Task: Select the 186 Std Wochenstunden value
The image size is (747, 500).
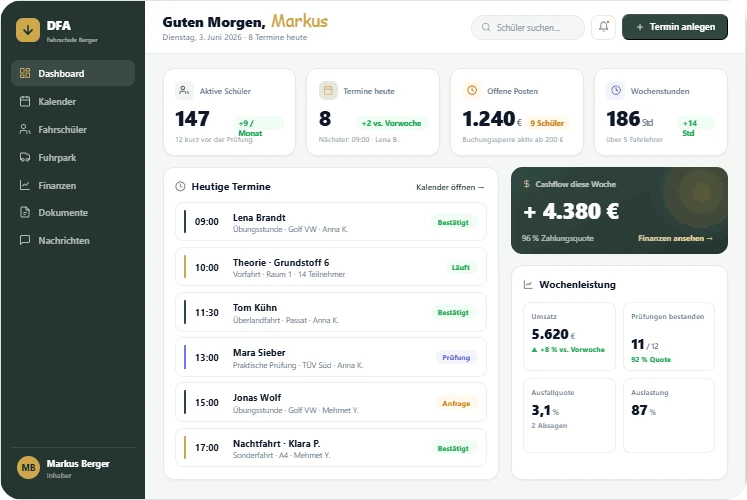Action: click(x=629, y=119)
